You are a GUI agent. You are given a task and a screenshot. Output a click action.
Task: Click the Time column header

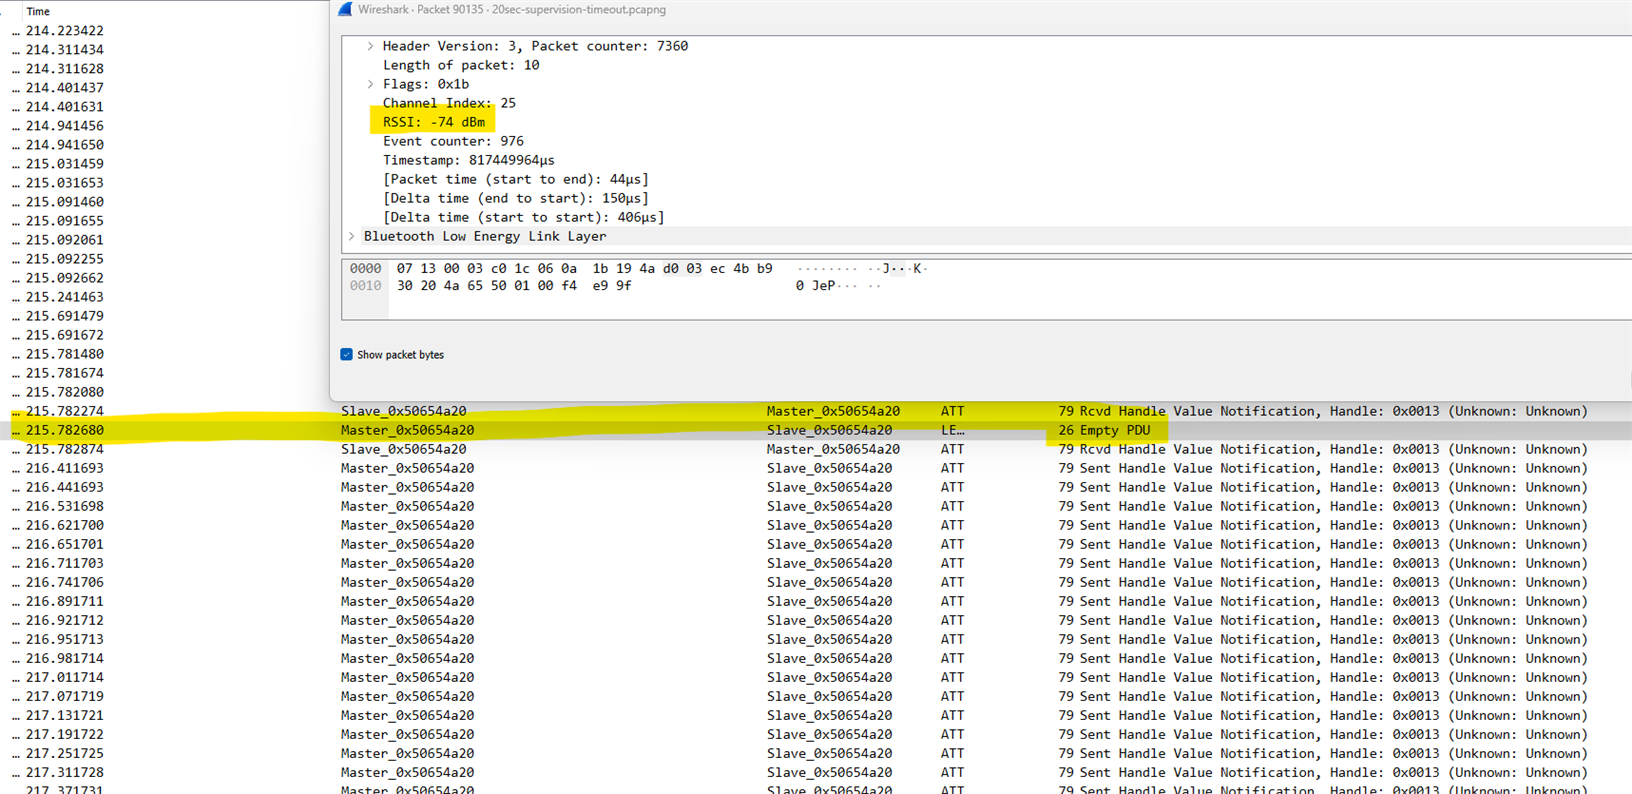pos(38,11)
